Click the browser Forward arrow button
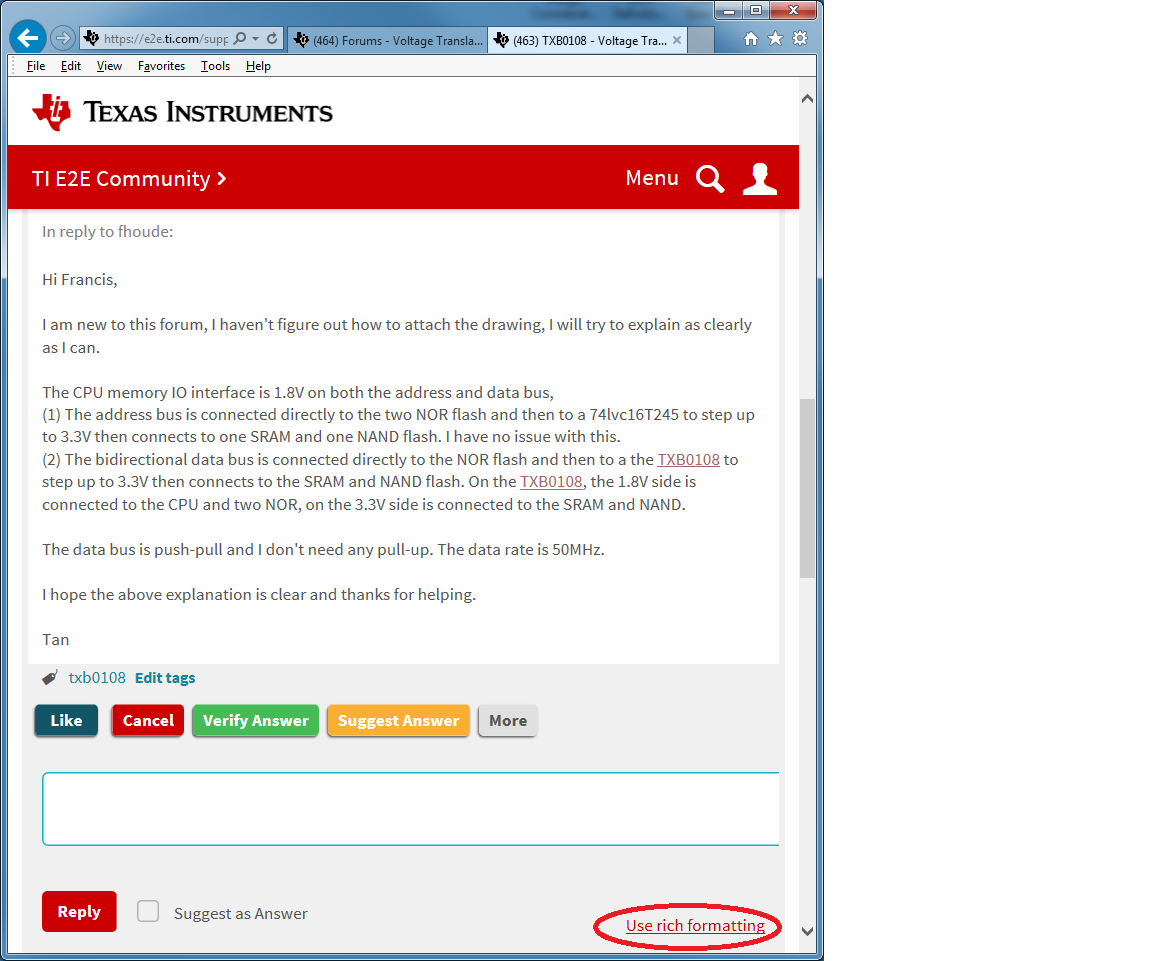 tap(63, 37)
